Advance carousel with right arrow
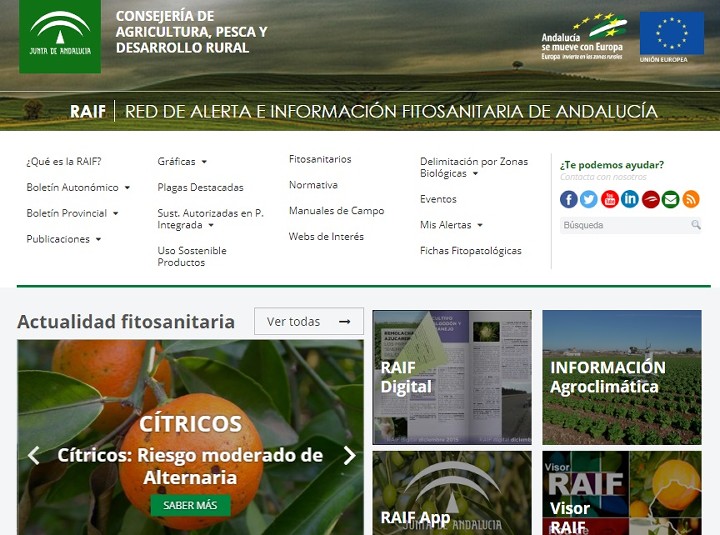The width and height of the screenshot is (720, 535). 349,456
